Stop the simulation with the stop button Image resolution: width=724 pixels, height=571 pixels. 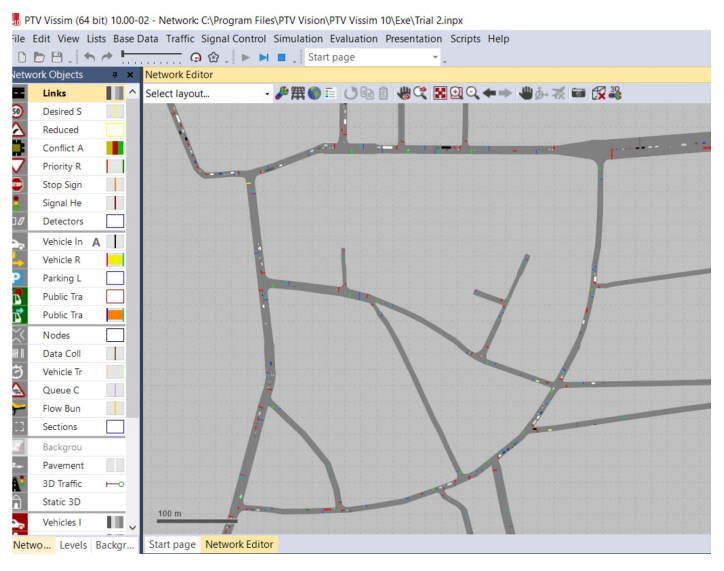pos(282,58)
